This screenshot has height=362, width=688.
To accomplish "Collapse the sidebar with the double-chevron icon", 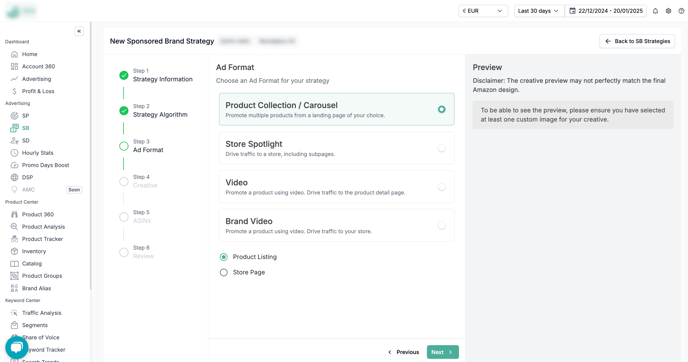I will 79,31.
